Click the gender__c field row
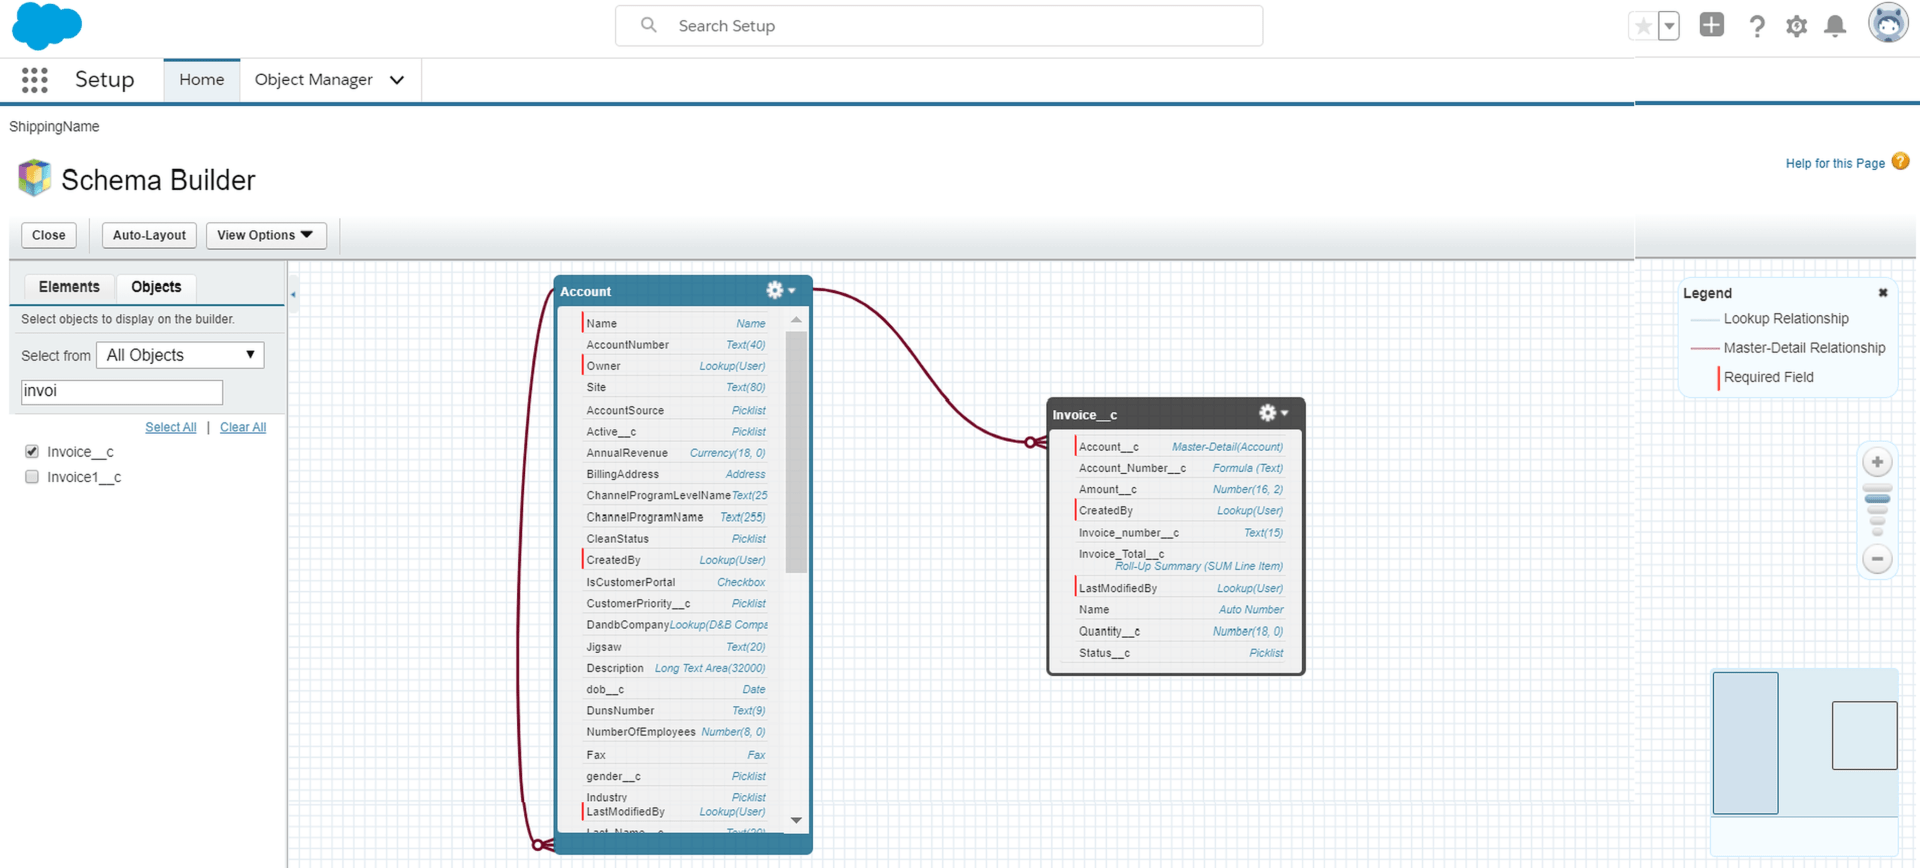The image size is (1920, 868). [x=675, y=776]
